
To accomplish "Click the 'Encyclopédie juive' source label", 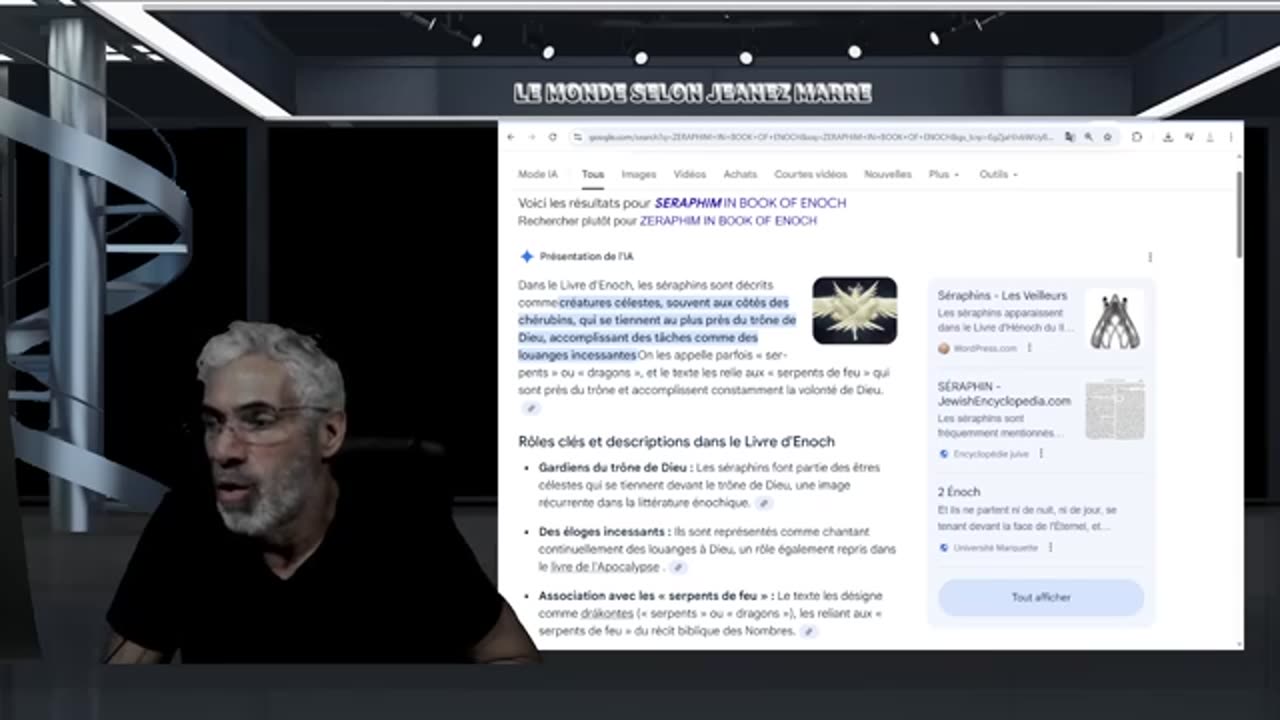I will (991, 453).
